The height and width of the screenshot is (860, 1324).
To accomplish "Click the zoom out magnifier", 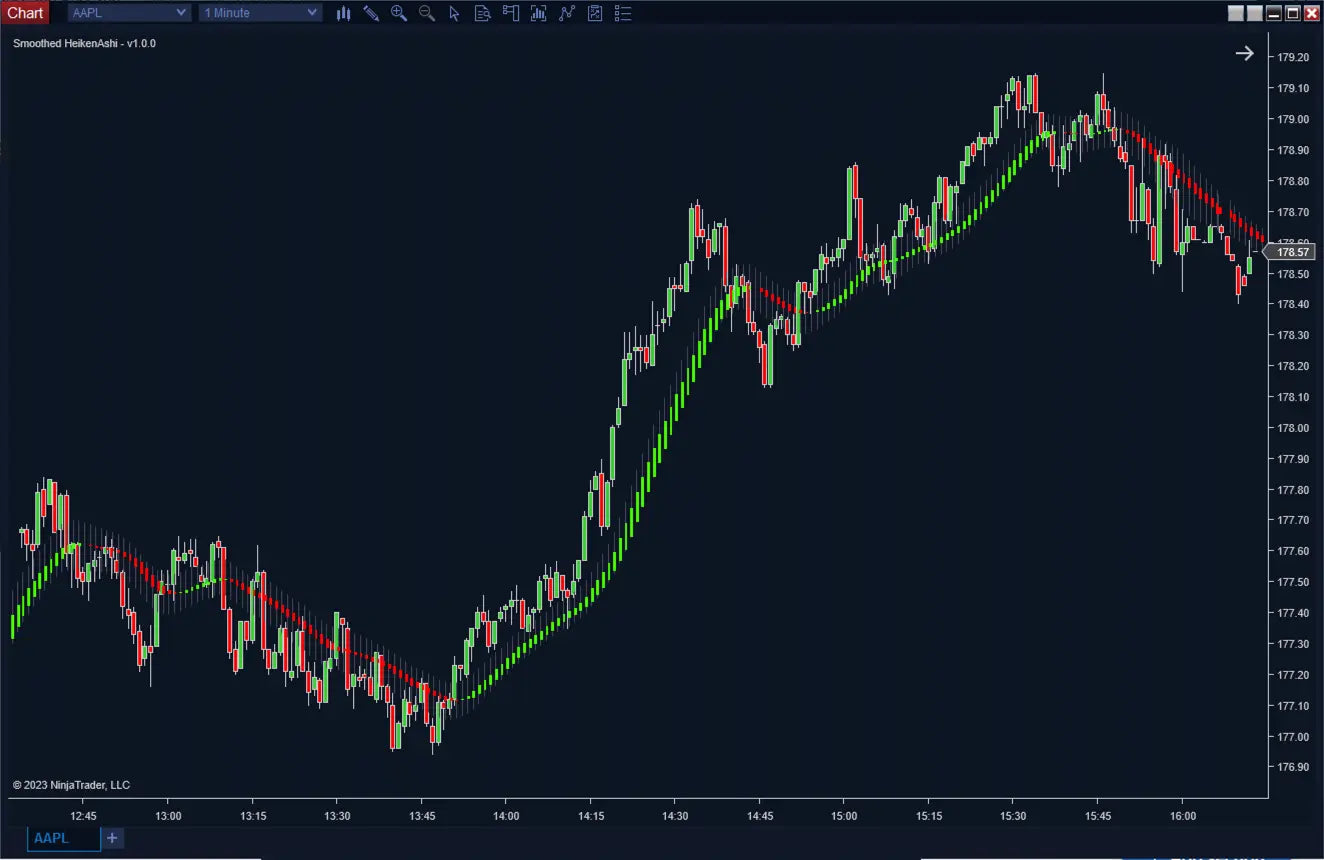I will [x=427, y=13].
